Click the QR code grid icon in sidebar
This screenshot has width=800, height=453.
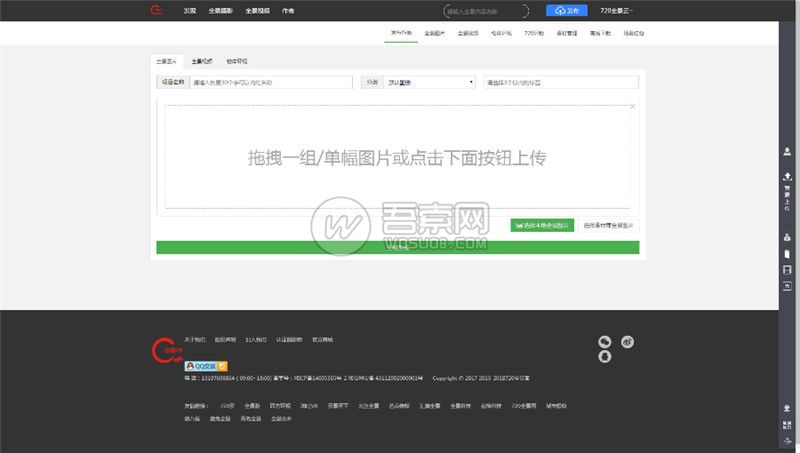pyautogui.click(x=787, y=425)
